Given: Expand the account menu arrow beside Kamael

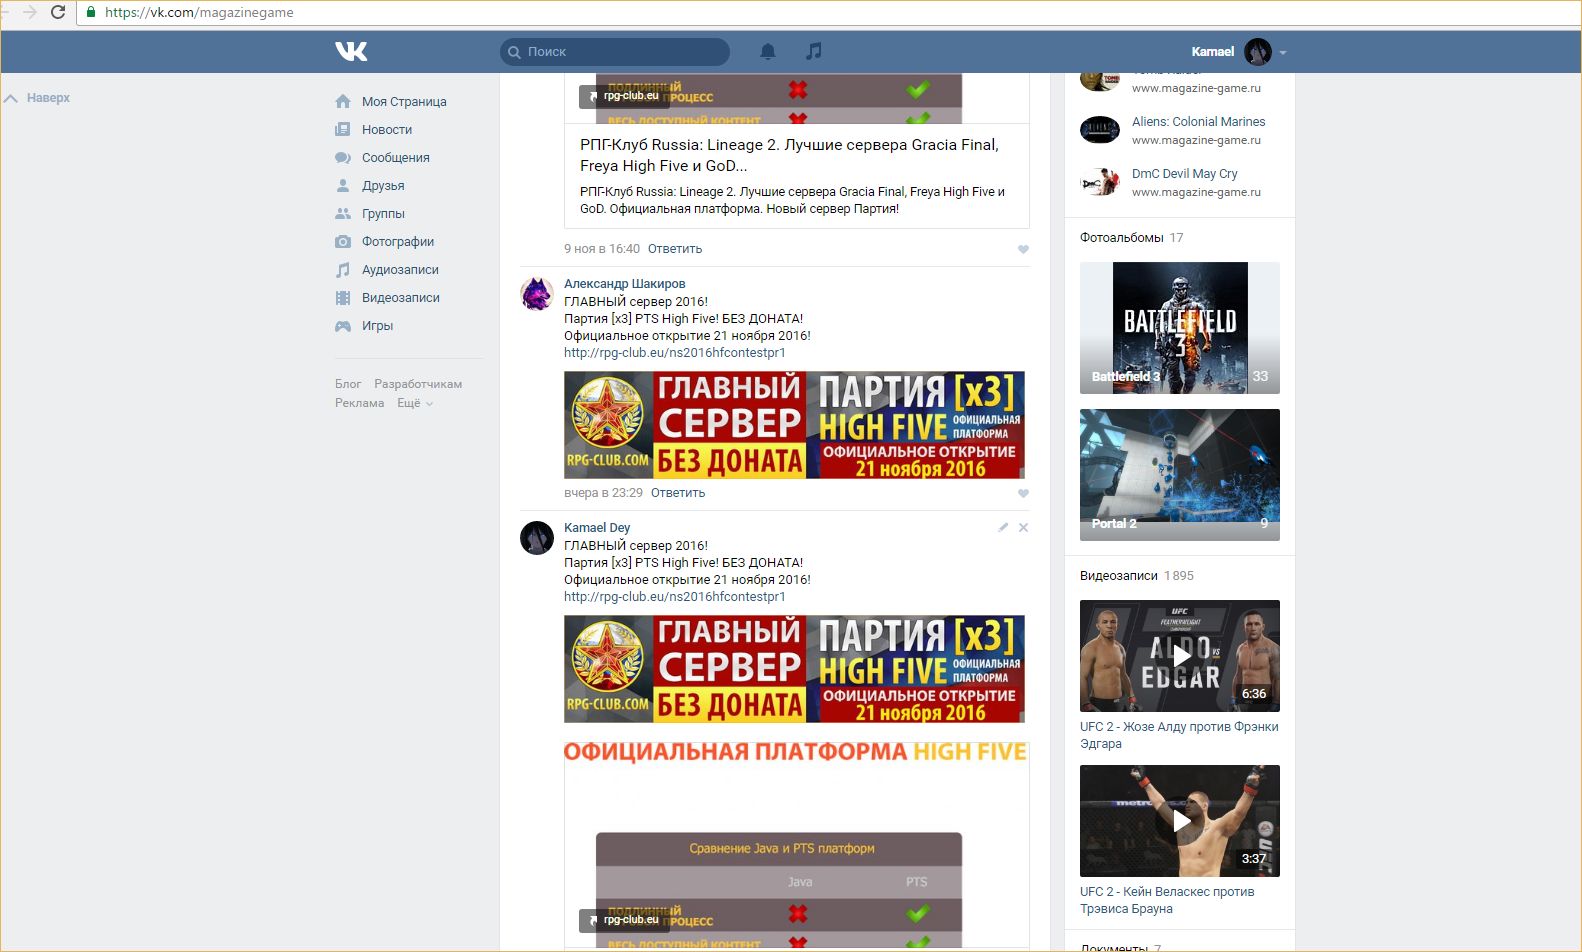Looking at the screenshot, I should click(x=1283, y=52).
